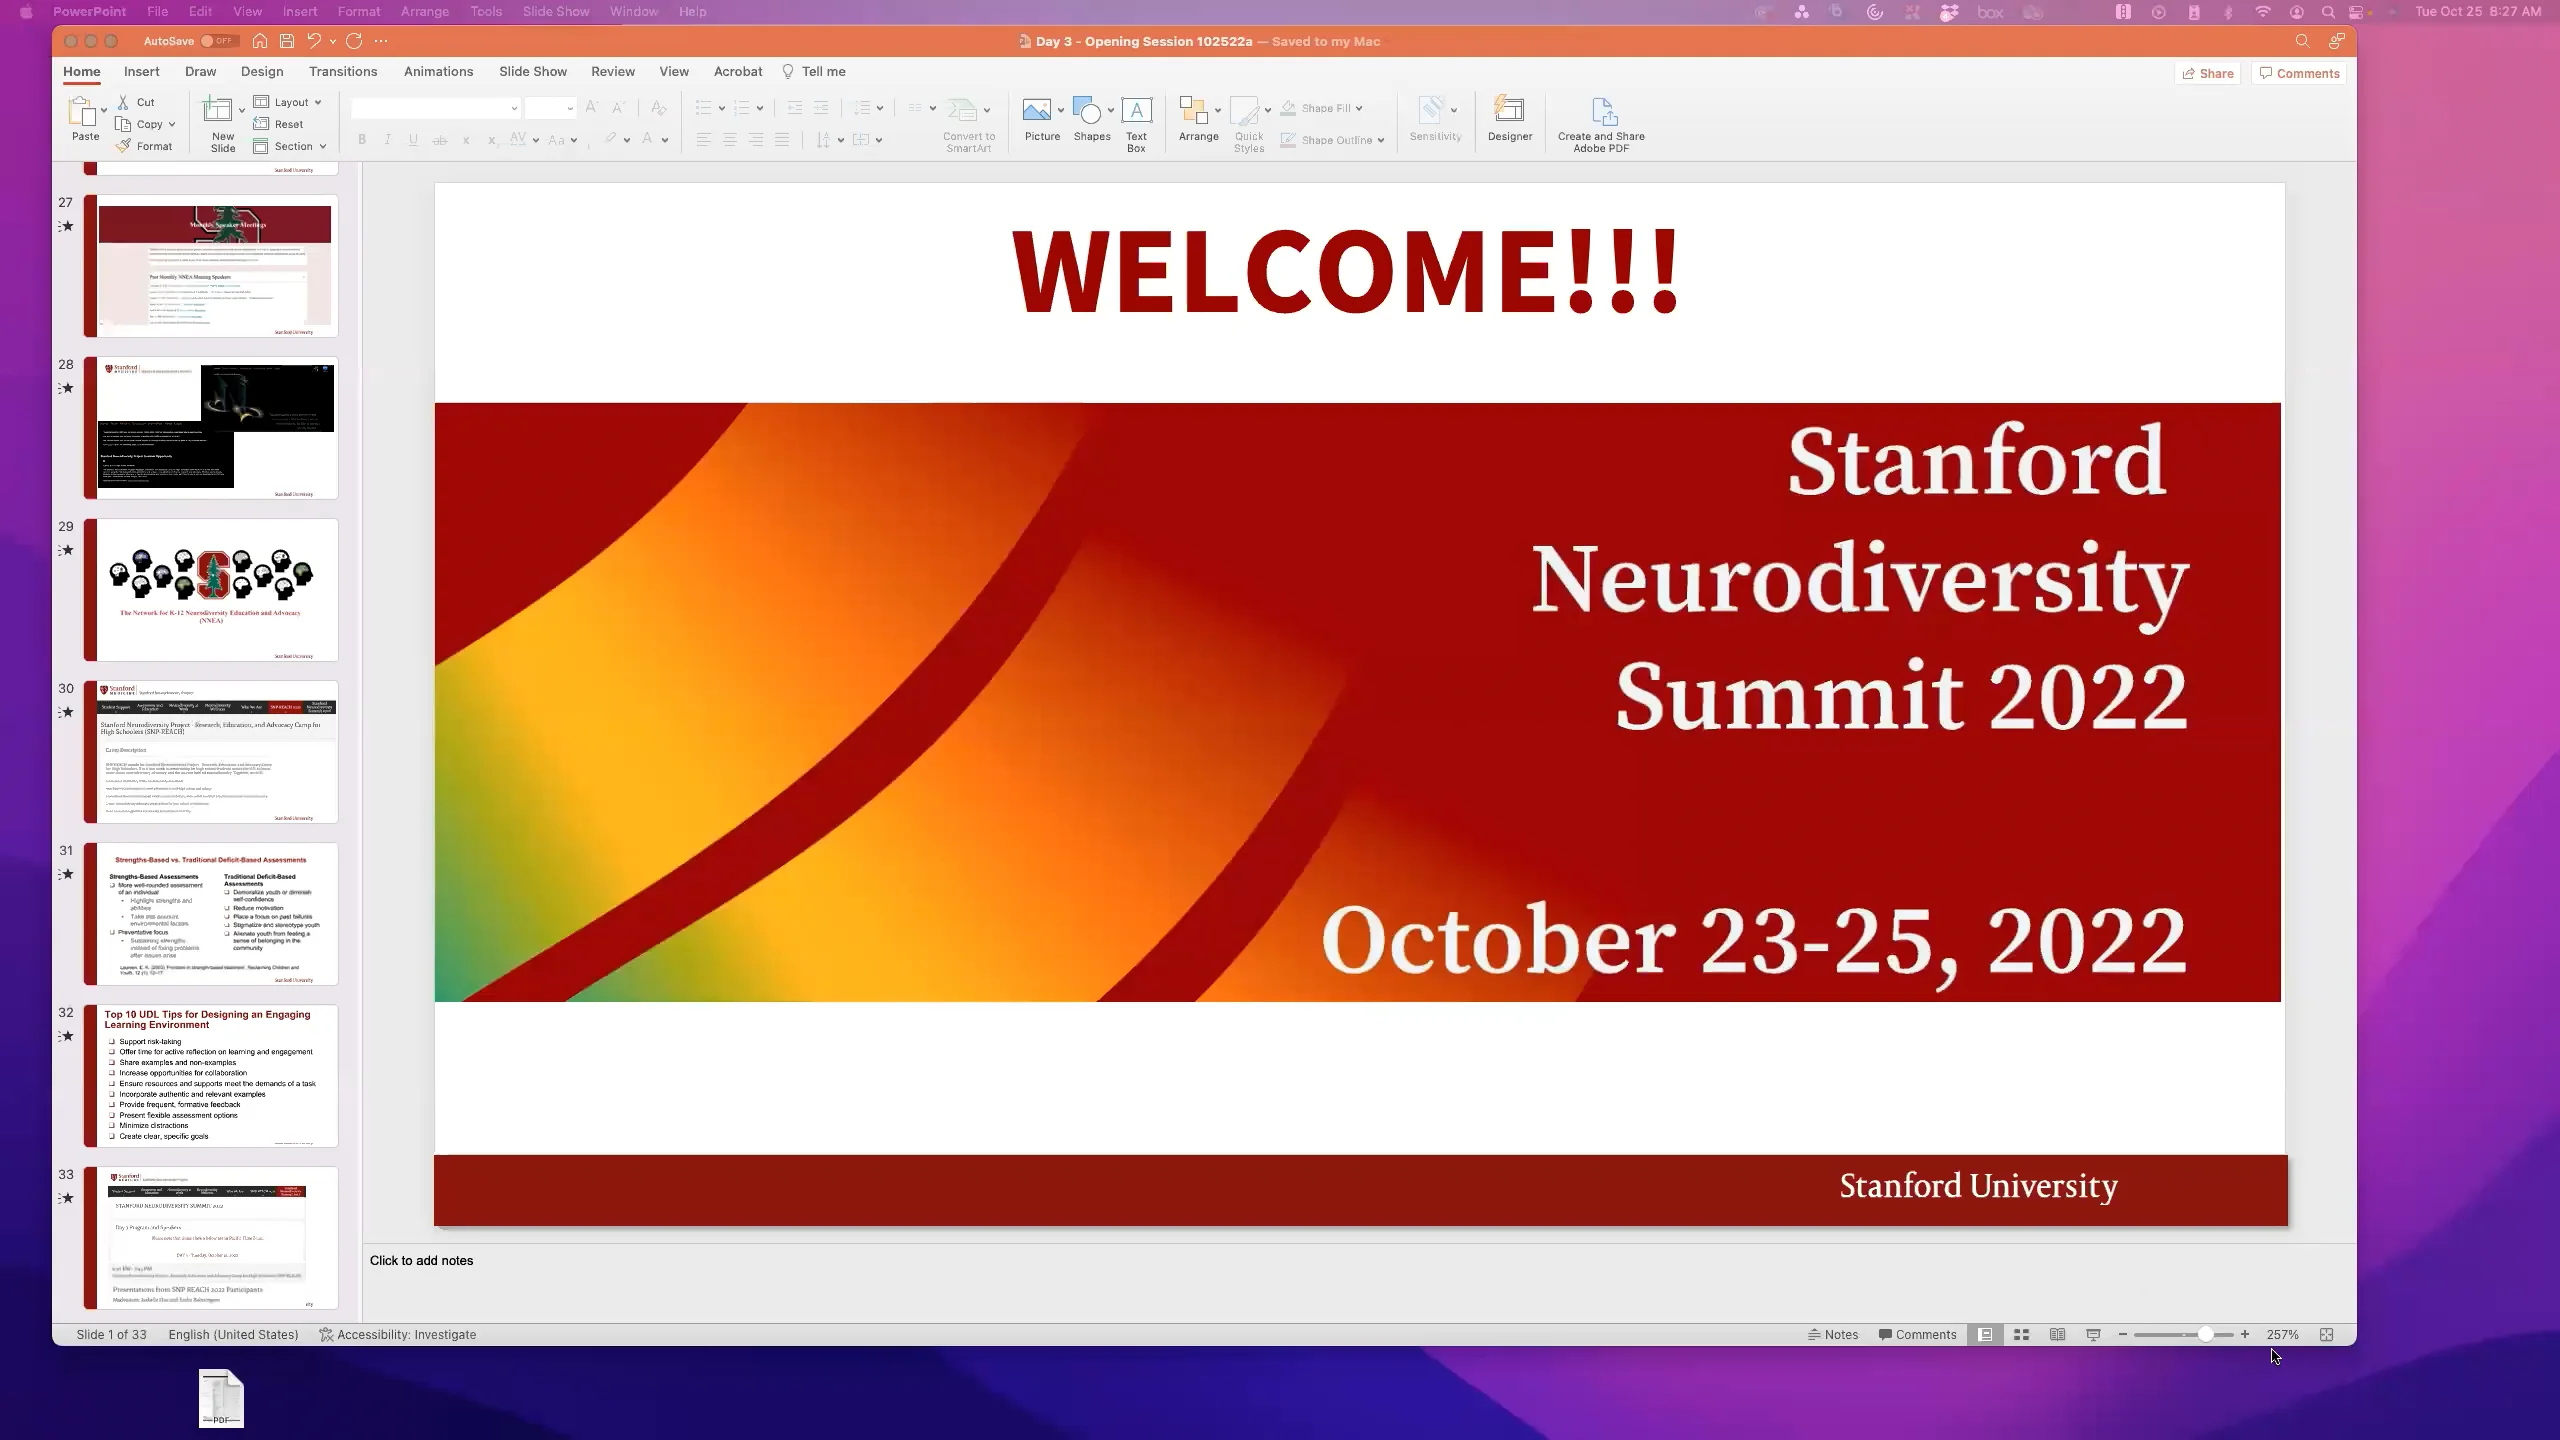Click the Share button
The height and width of the screenshot is (1440, 2560).
point(2207,73)
